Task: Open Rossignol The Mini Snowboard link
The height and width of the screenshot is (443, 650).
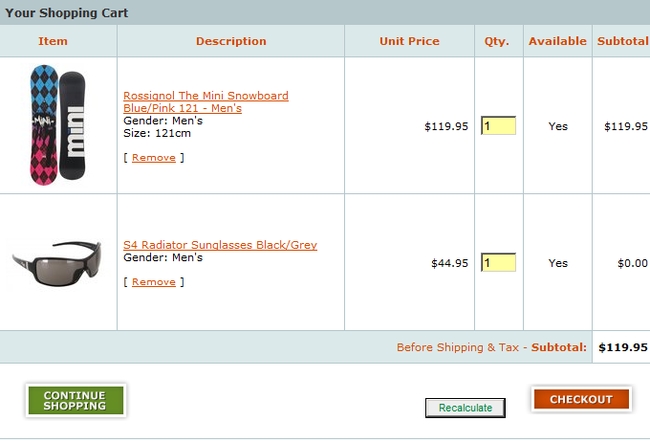Action: 205,101
